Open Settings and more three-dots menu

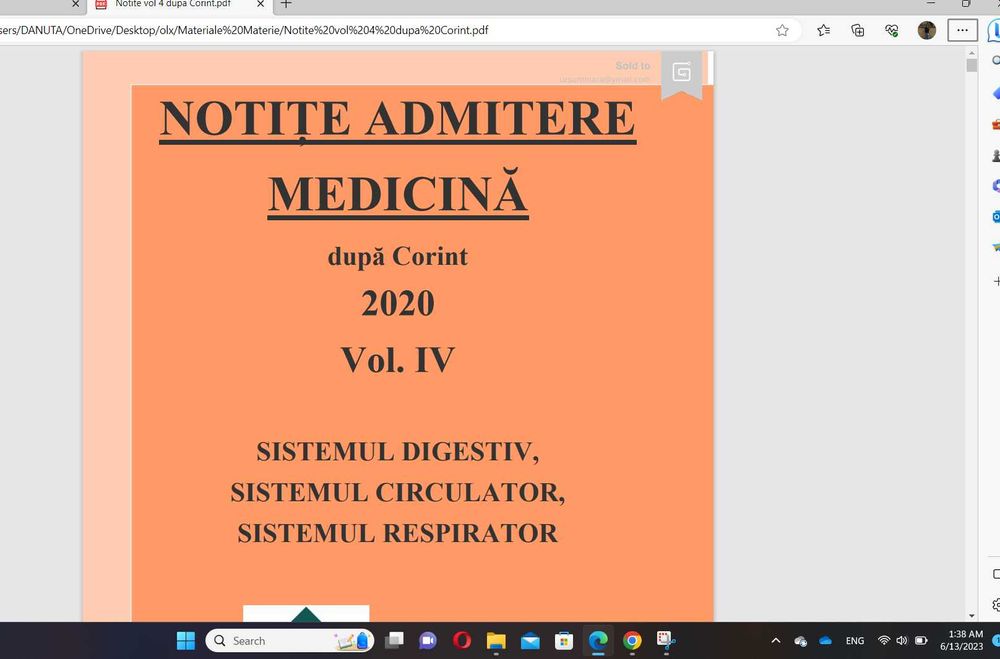pos(962,30)
